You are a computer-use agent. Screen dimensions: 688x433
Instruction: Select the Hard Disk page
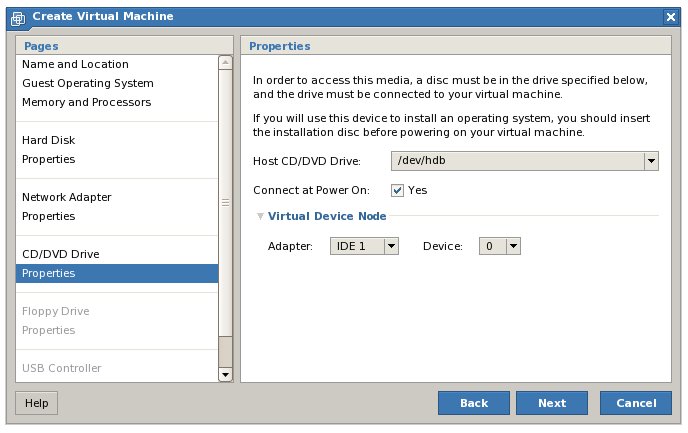[x=48, y=140]
